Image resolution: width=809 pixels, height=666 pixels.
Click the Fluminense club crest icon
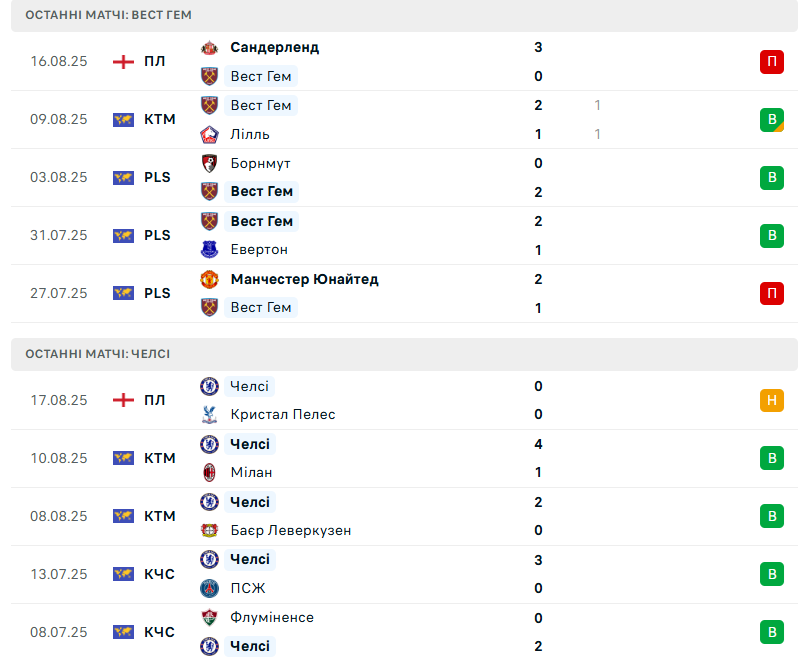click(209, 617)
